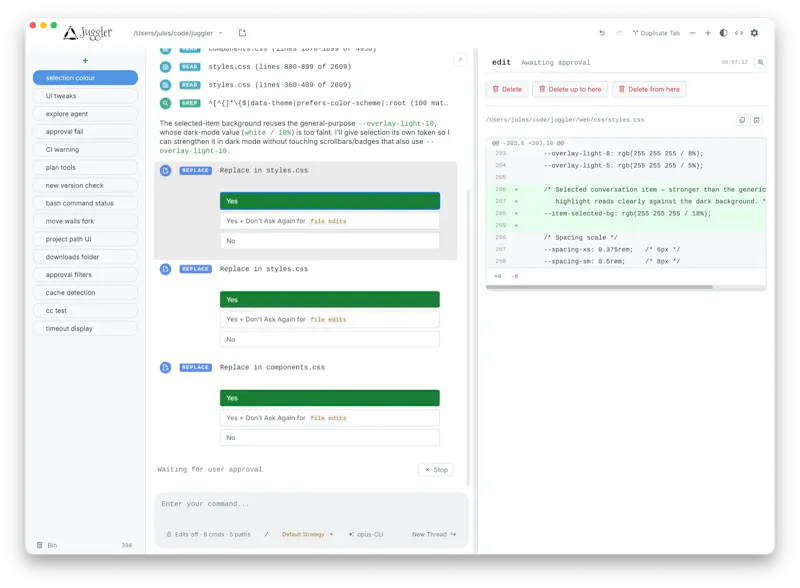
Task: Click the open-folder icon next to the project path
Action: (x=242, y=33)
